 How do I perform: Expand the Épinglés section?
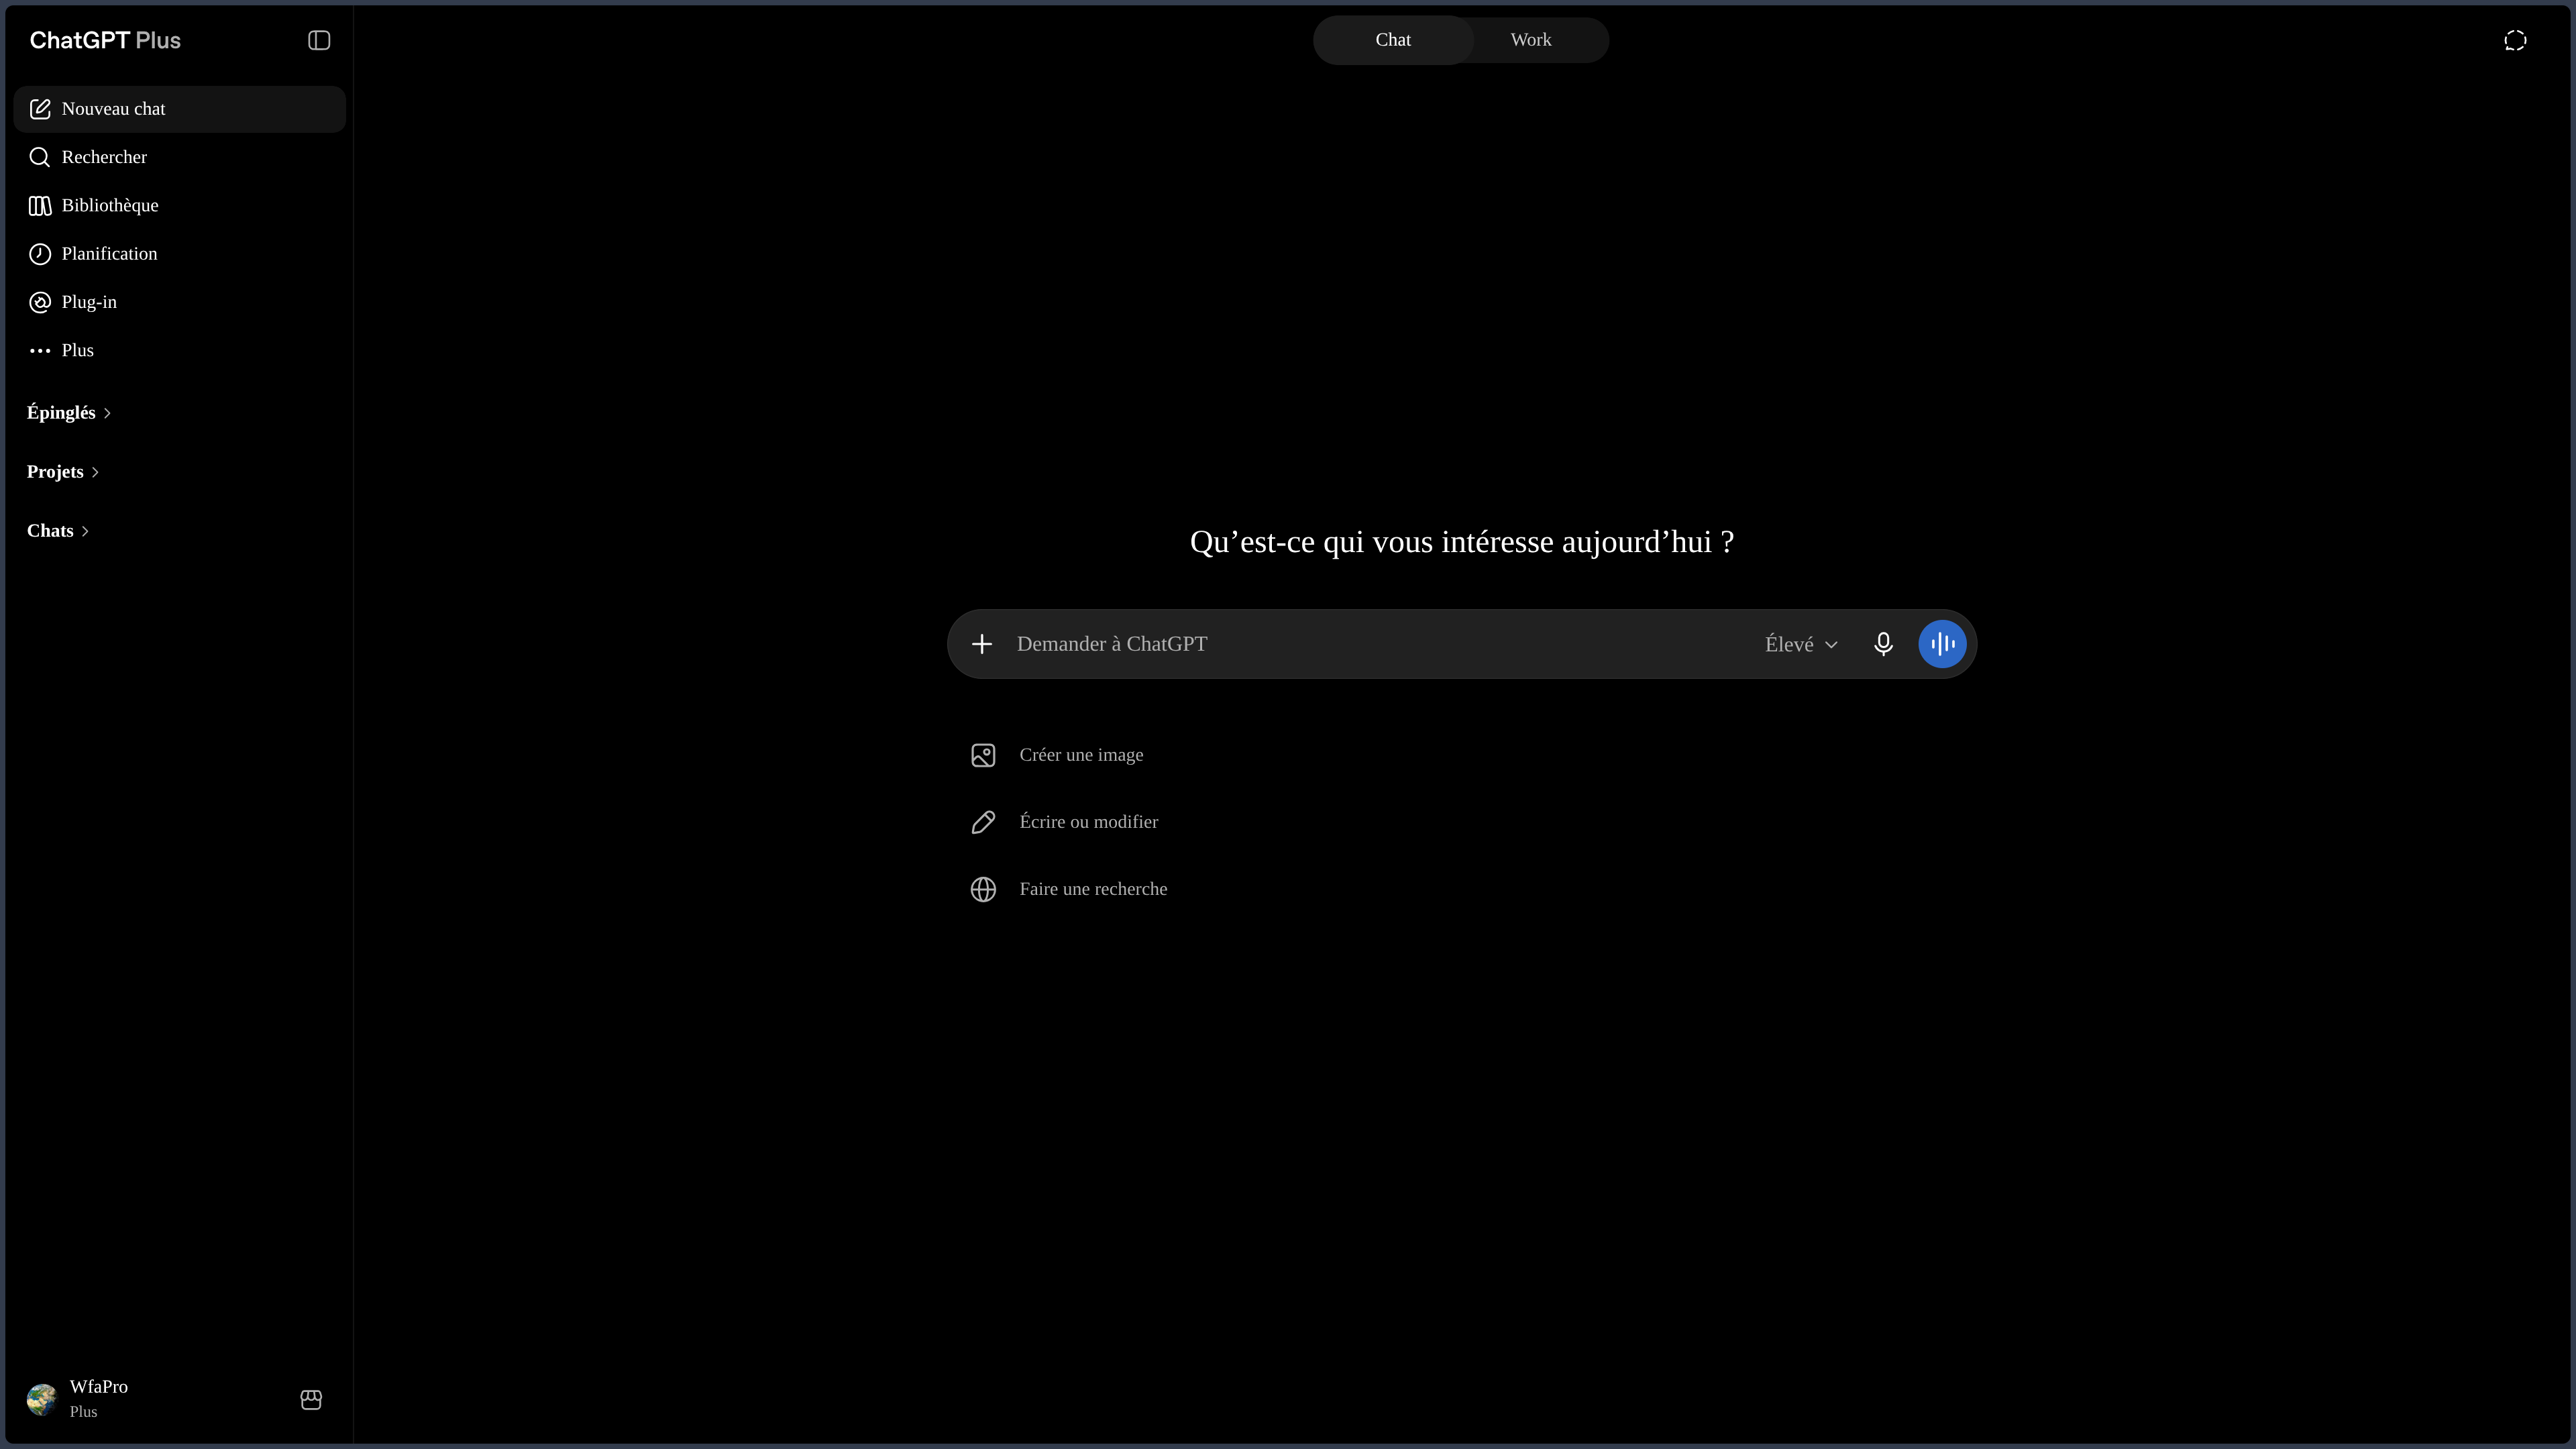click(69, 413)
